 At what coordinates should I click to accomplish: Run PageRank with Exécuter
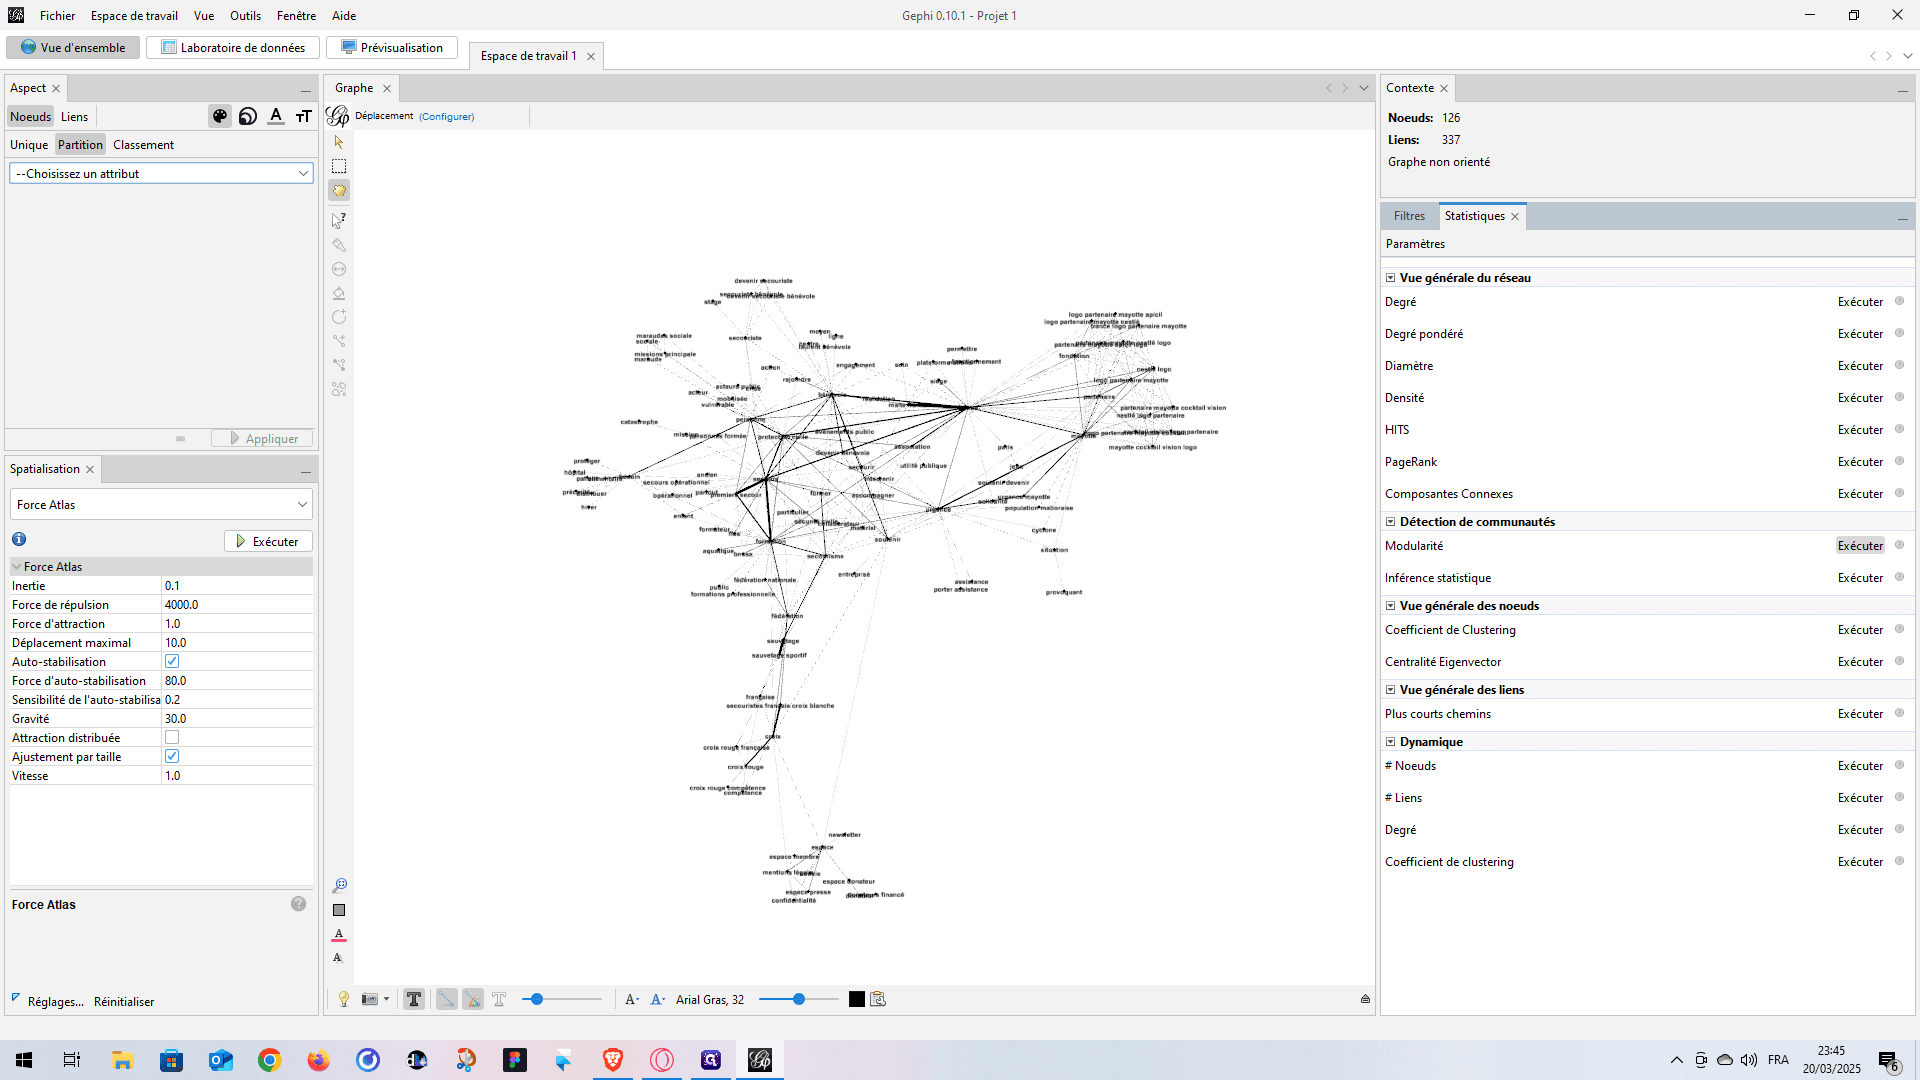point(1860,461)
